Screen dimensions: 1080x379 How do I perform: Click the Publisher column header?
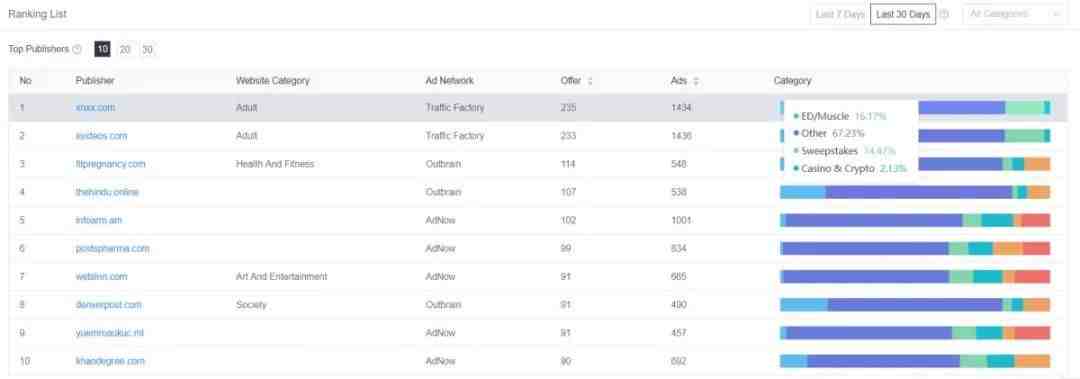95,81
